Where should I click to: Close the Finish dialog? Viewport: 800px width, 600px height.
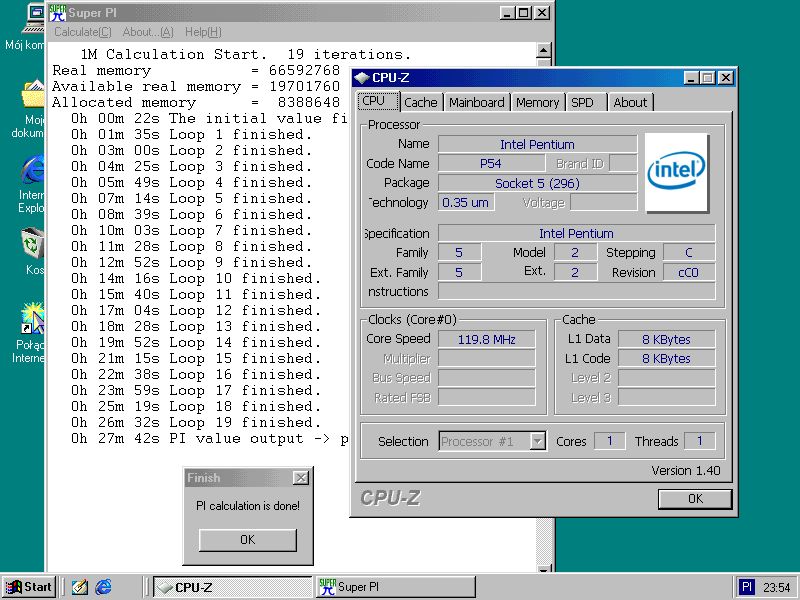click(x=301, y=478)
